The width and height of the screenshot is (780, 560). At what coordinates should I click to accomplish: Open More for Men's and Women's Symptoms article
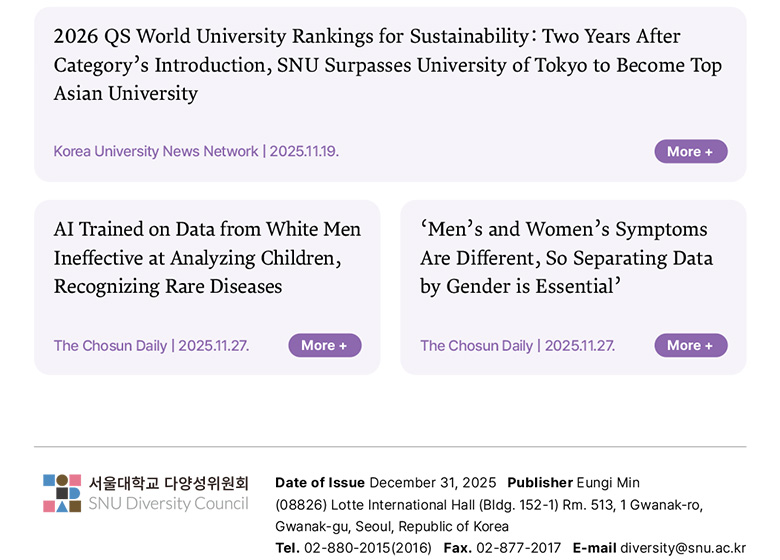[690, 345]
